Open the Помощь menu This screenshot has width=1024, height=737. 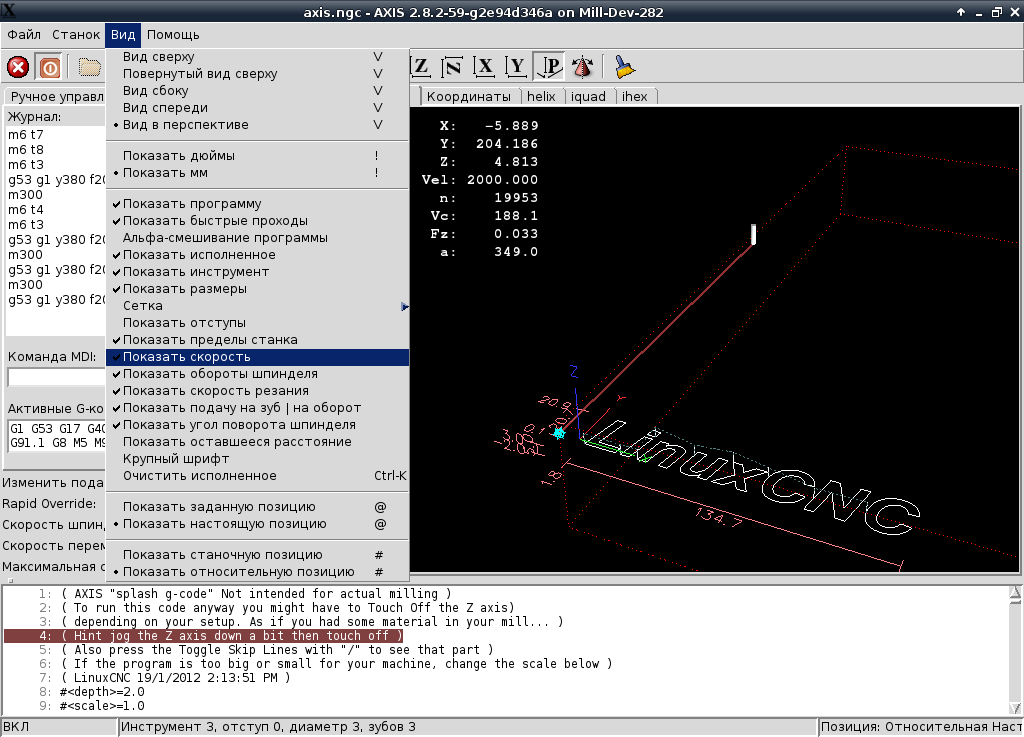pos(173,35)
